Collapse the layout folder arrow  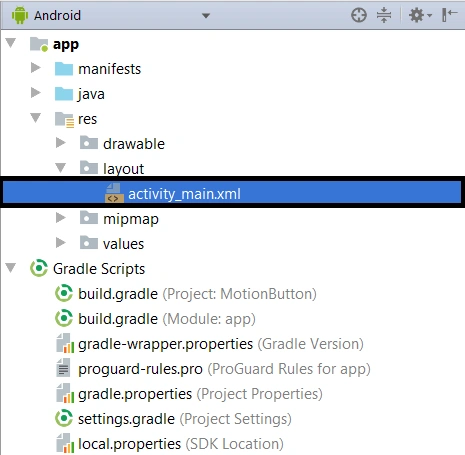coord(61,168)
